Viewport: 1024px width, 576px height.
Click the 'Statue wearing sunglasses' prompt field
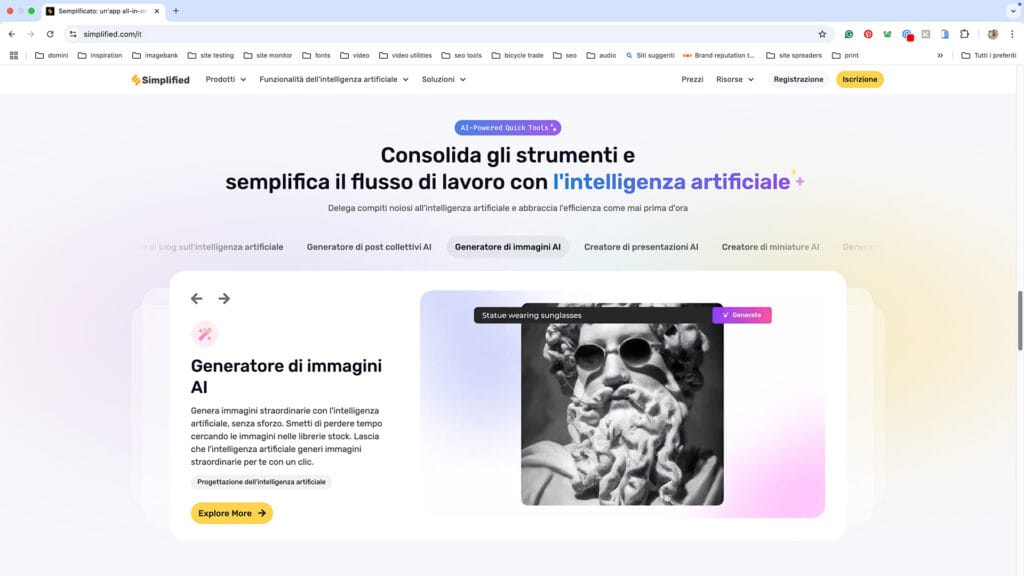pyautogui.click(x=590, y=315)
